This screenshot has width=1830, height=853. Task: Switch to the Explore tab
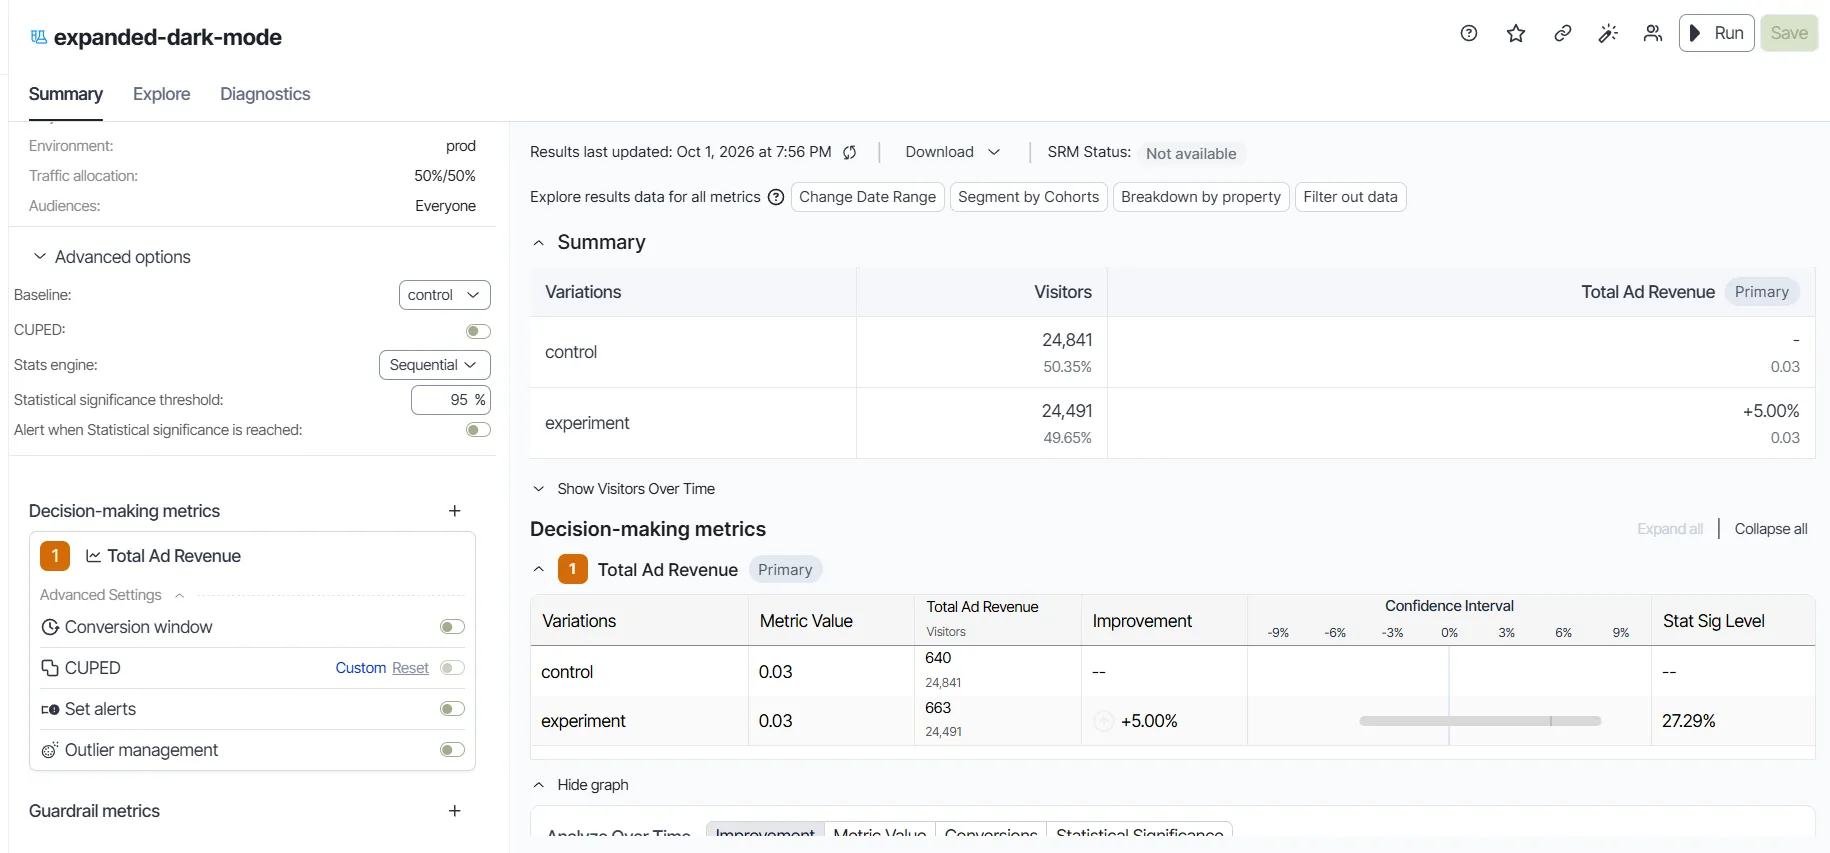(x=161, y=94)
